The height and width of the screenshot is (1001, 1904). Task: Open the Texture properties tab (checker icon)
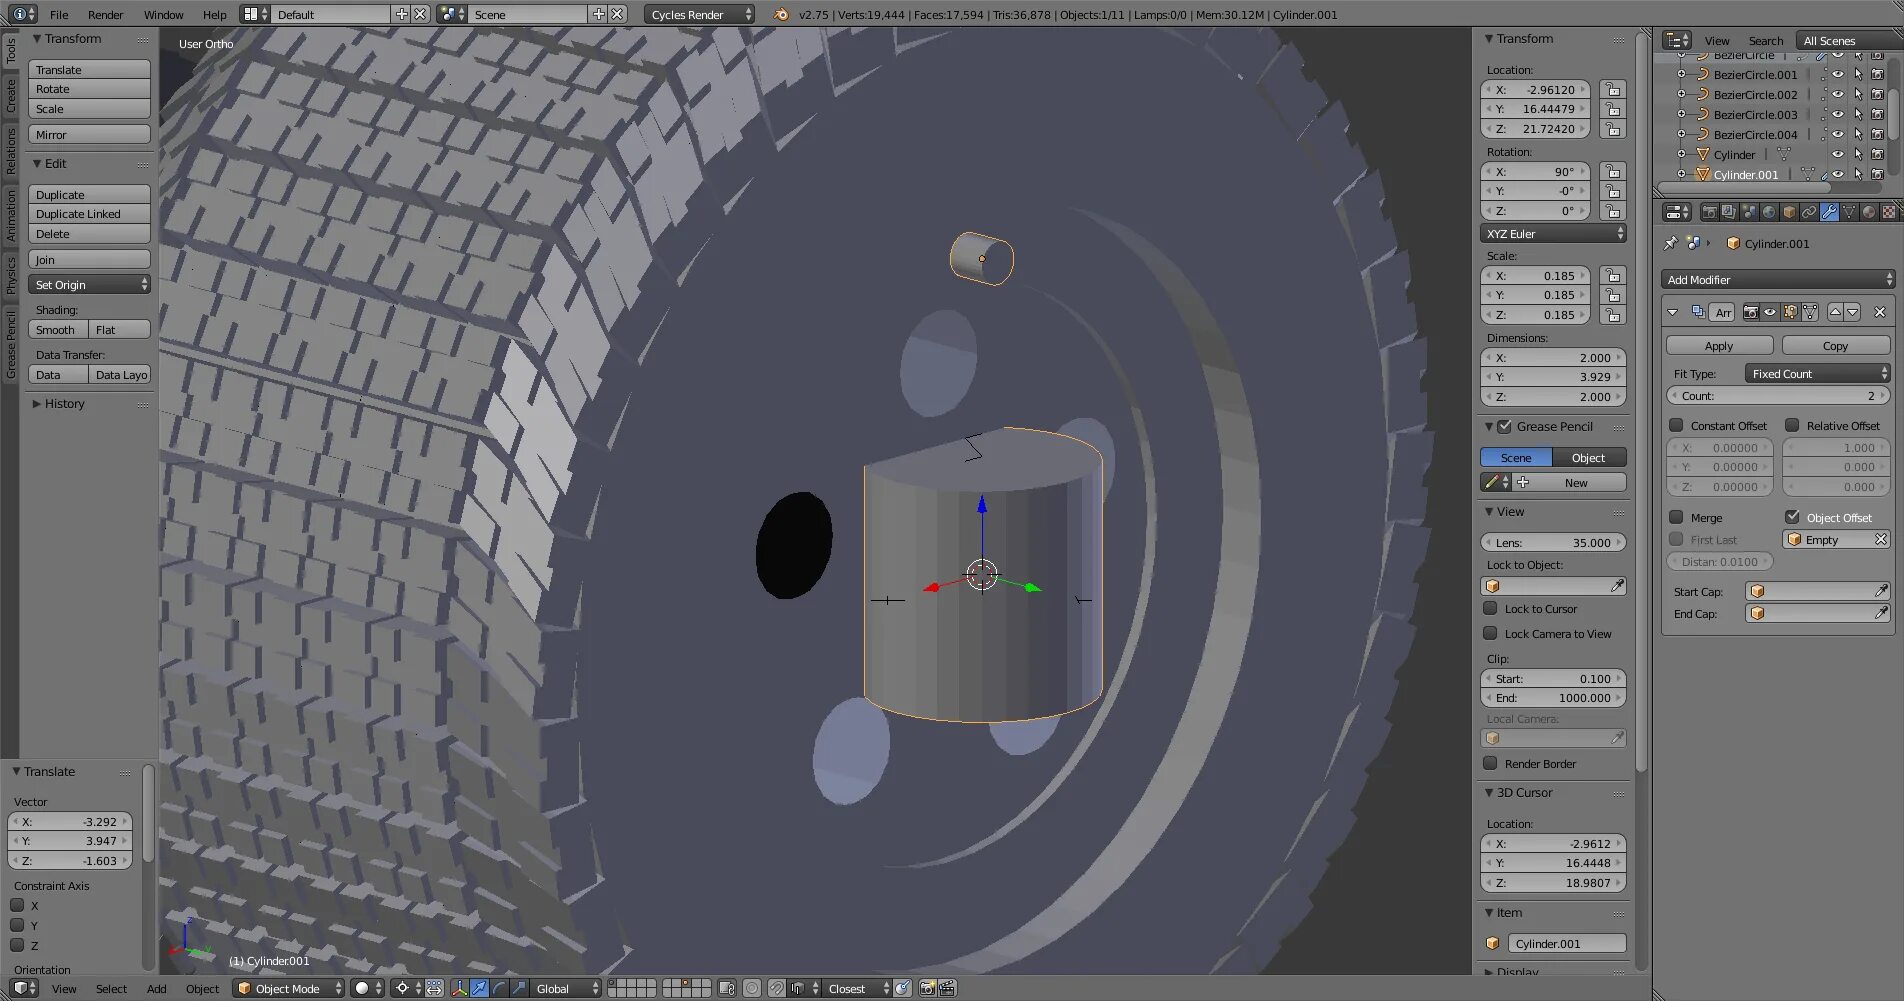(x=1889, y=212)
